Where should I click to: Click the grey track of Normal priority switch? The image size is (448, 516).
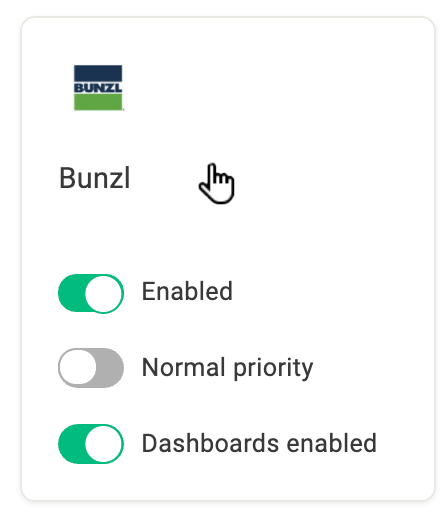[x=110, y=368]
